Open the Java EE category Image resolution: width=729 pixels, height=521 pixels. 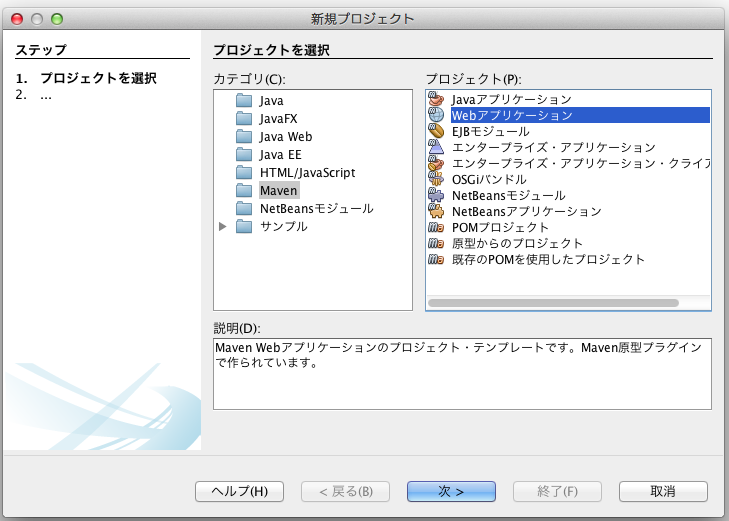tap(280, 155)
